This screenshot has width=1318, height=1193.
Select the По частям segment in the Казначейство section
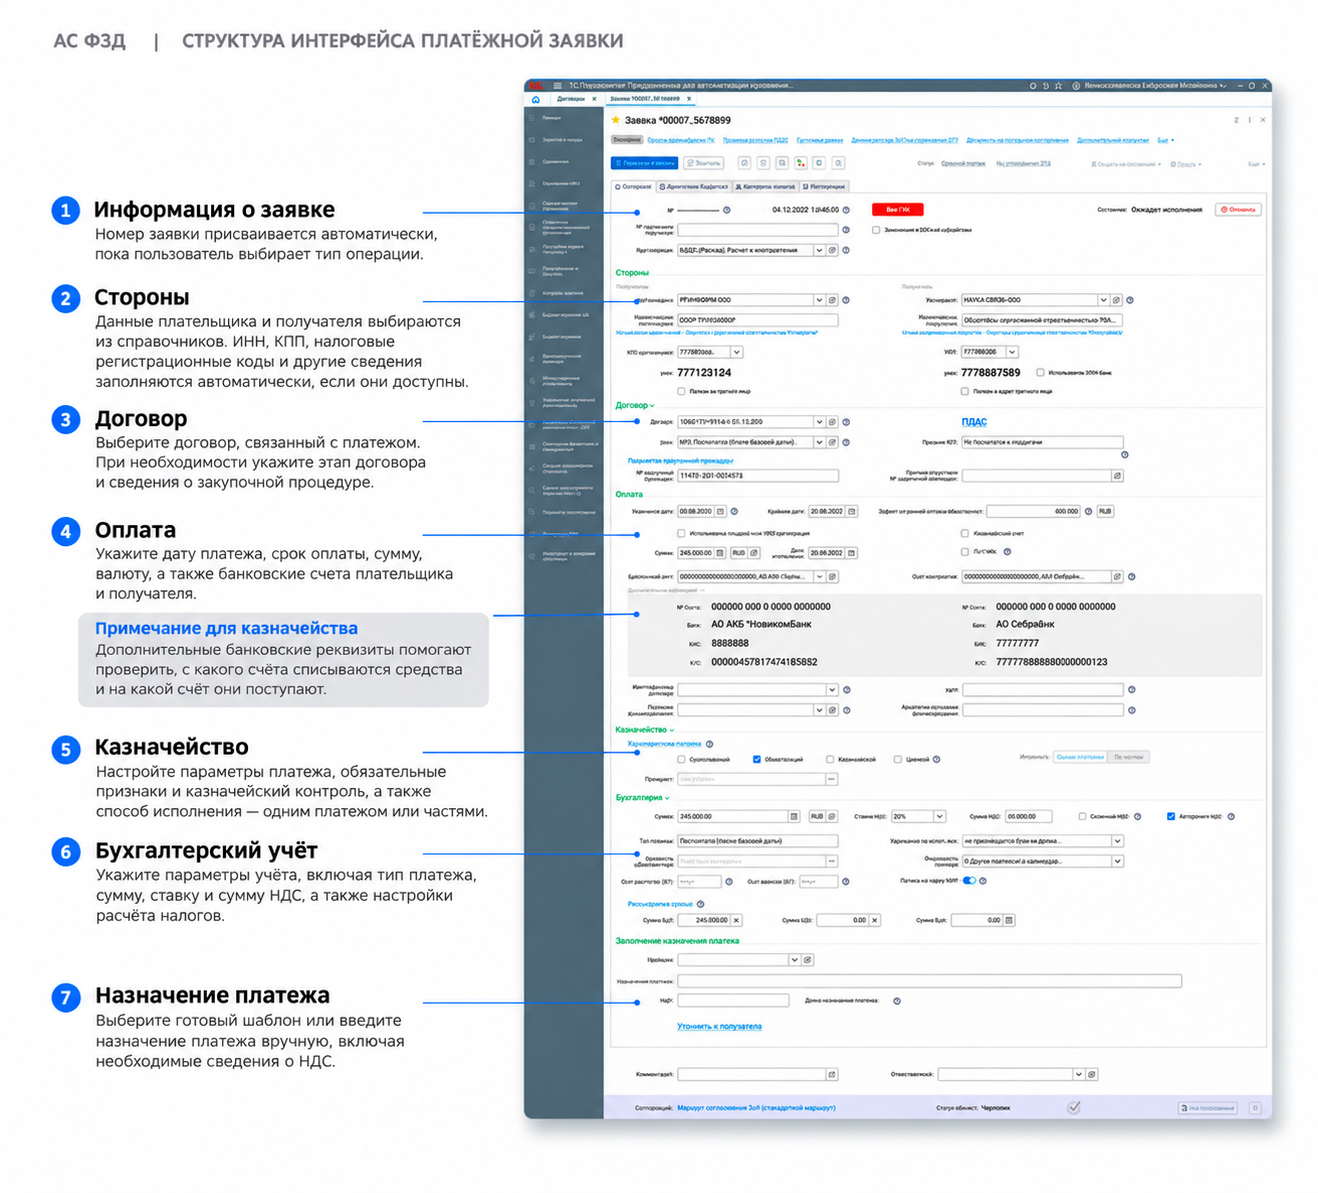1129,757
